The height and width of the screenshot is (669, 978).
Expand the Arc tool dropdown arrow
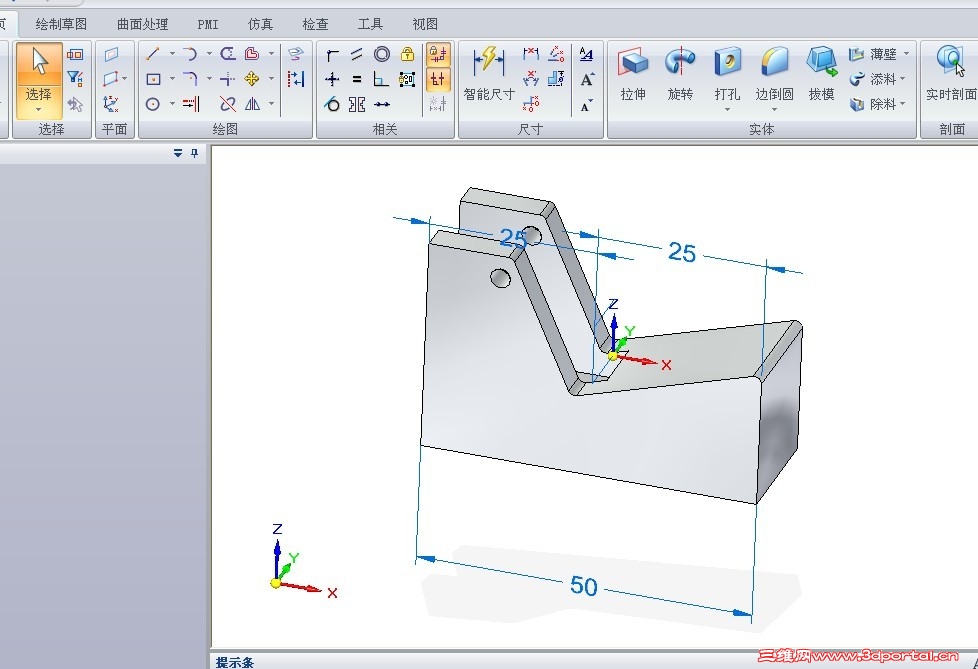click(x=209, y=54)
